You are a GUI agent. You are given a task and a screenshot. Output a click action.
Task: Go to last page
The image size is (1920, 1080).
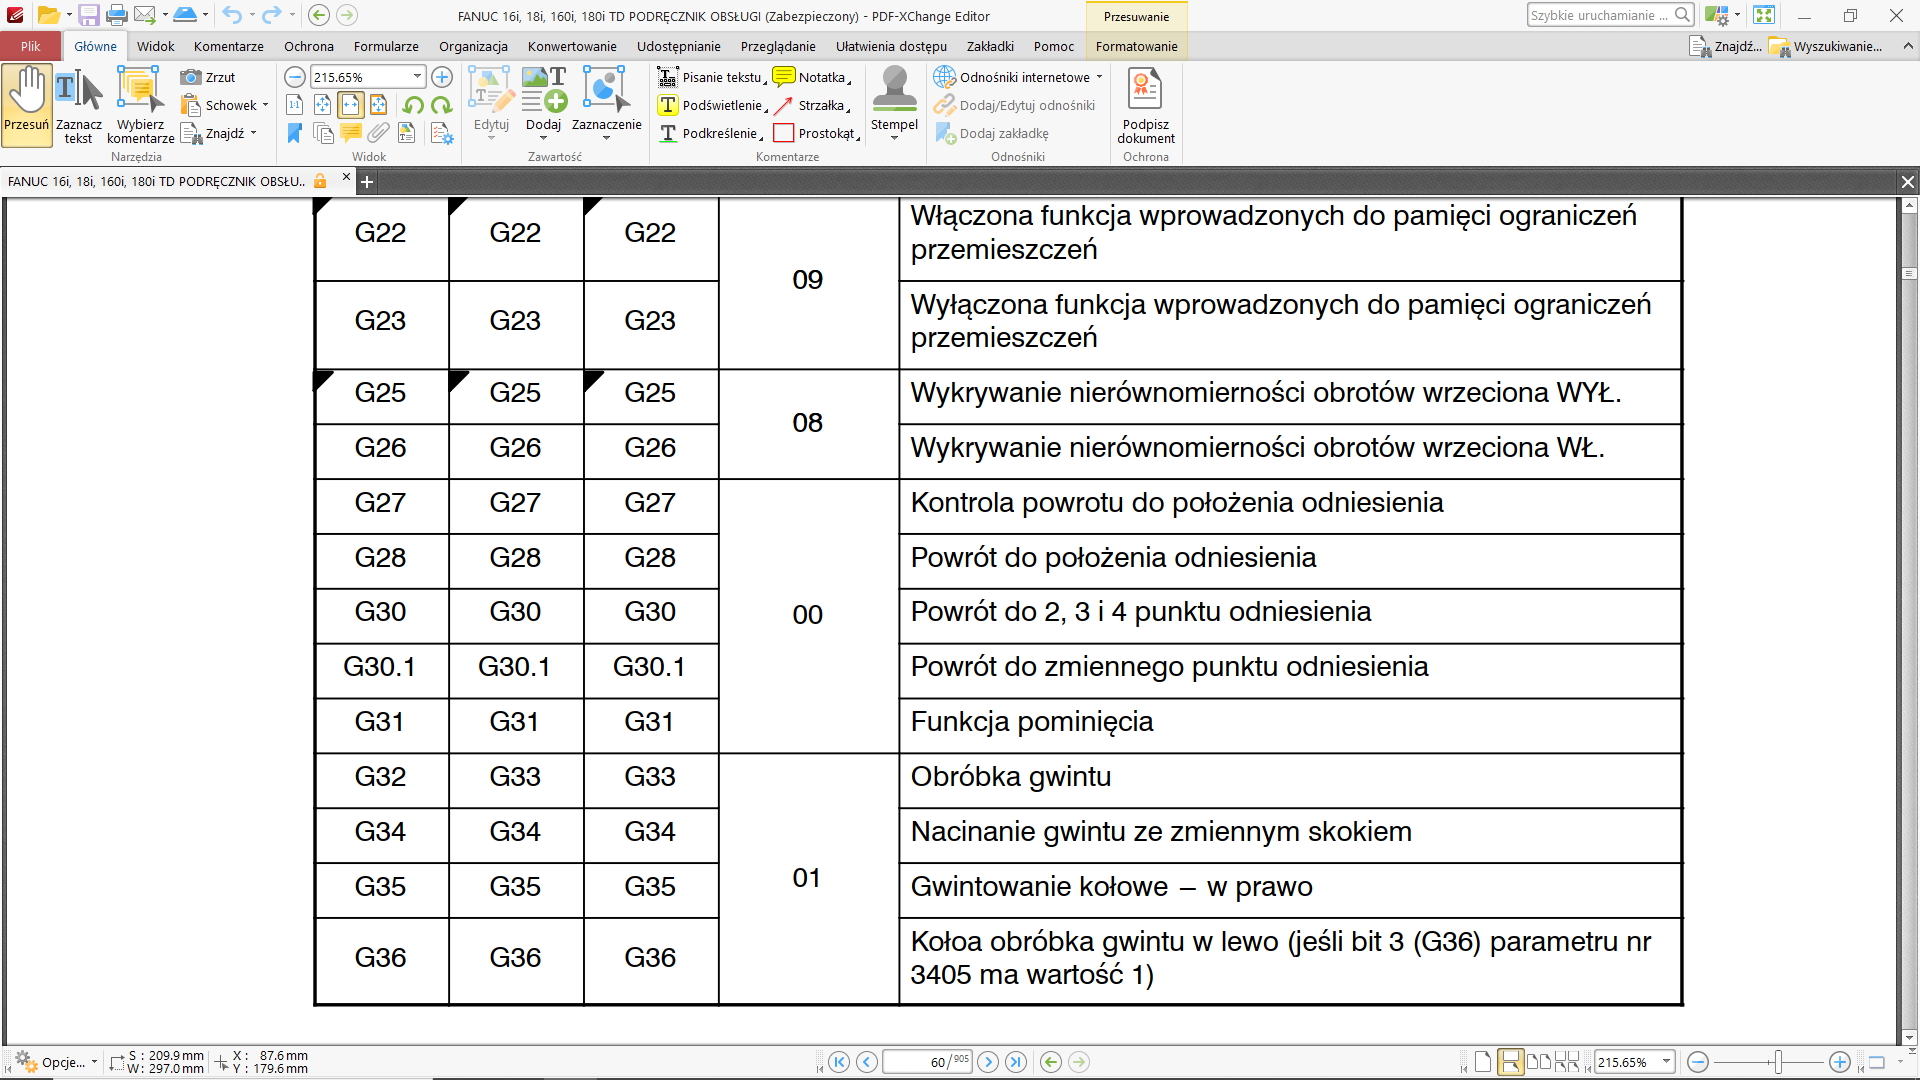pos(1016,1062)
